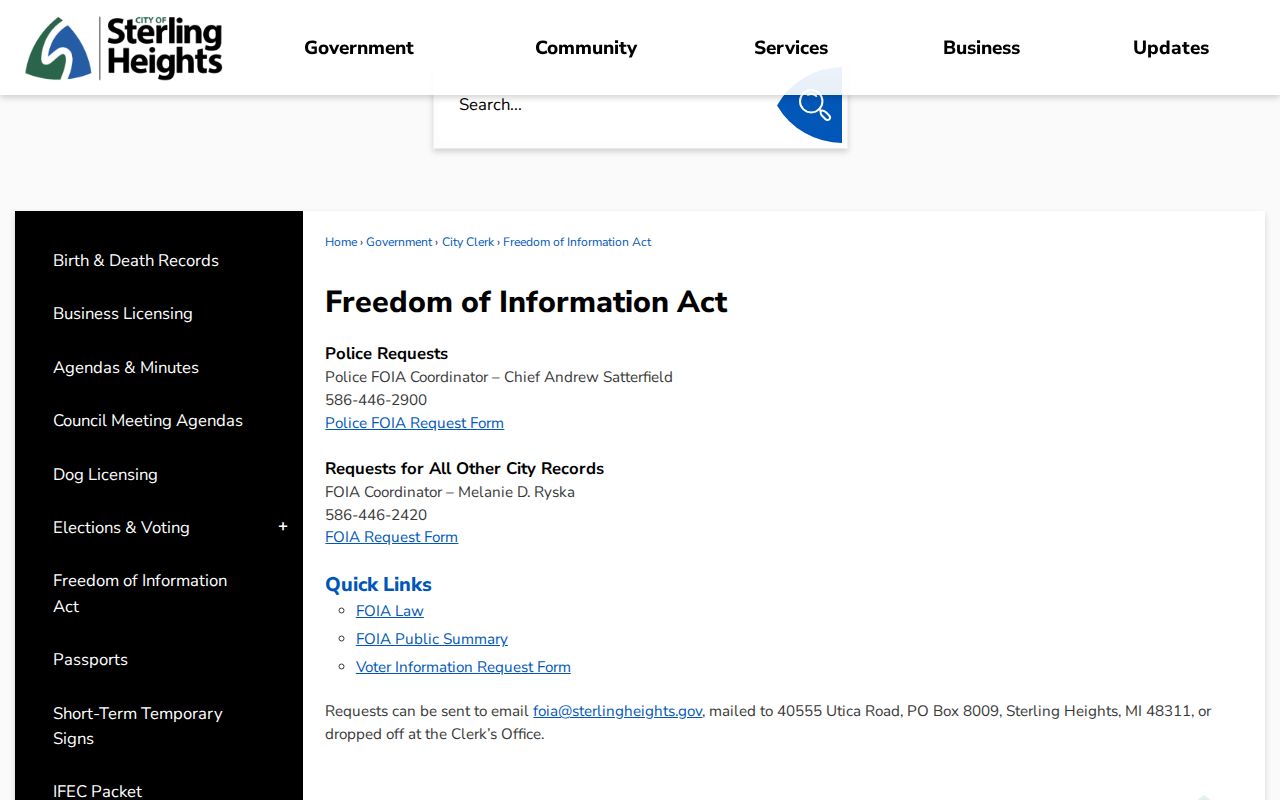Open the FOIA Public Summary link
Screen dimensions: 1280x800
point(432,639)
